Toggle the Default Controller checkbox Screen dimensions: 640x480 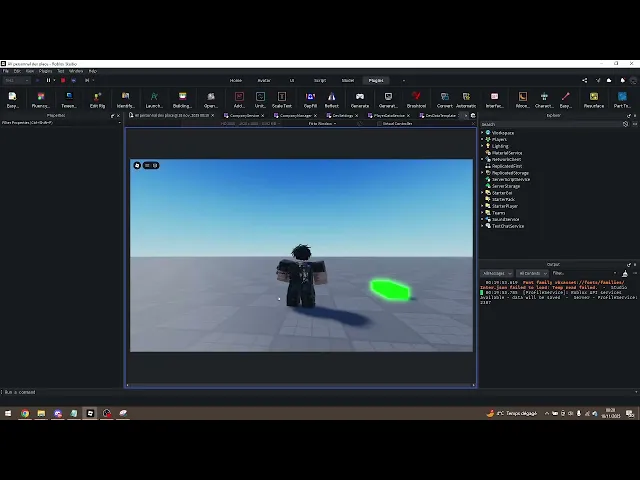coord(379,124)
